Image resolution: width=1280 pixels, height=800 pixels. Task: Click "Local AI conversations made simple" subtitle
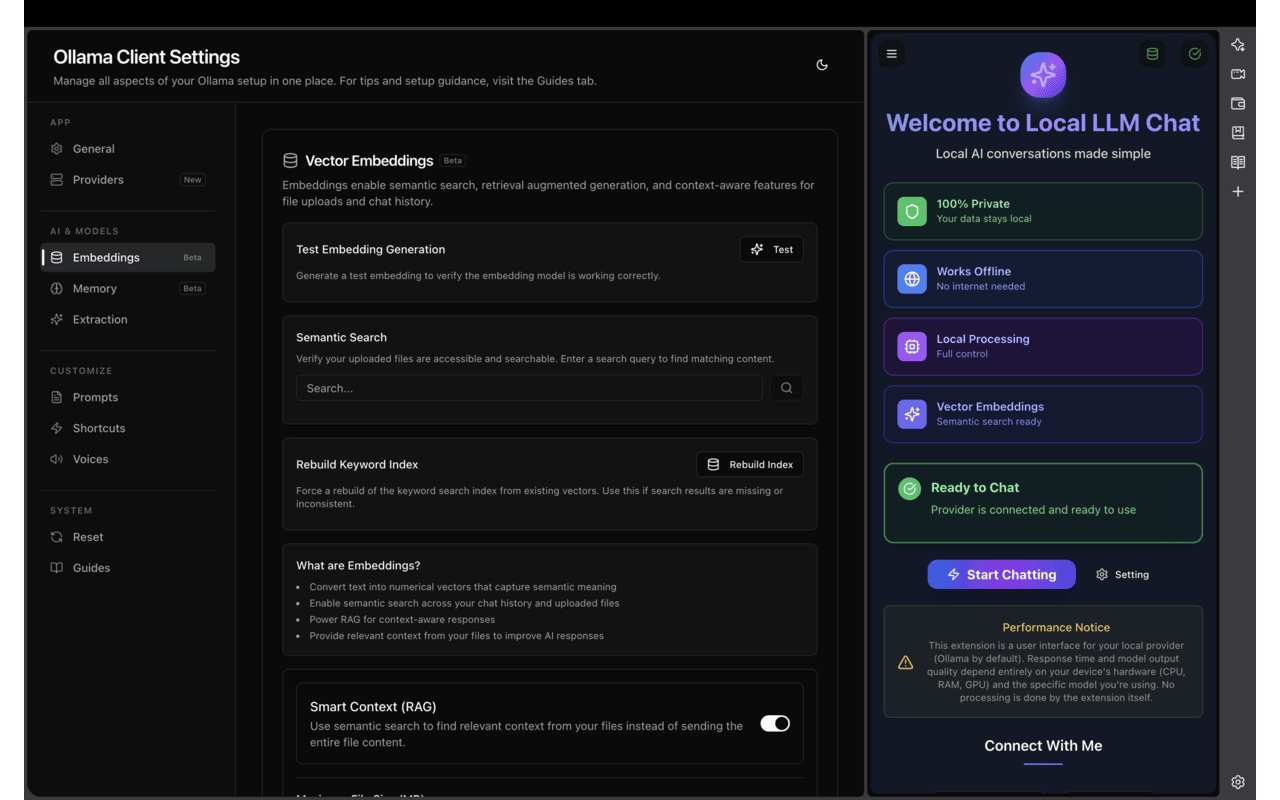pyautogui.click(x=1043, y=154)
